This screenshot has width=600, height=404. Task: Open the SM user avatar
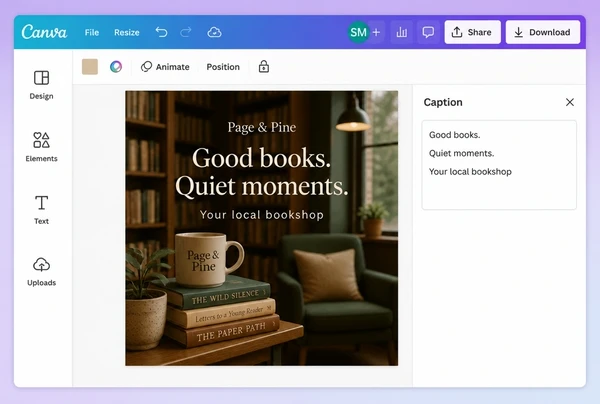coord(358,32)
